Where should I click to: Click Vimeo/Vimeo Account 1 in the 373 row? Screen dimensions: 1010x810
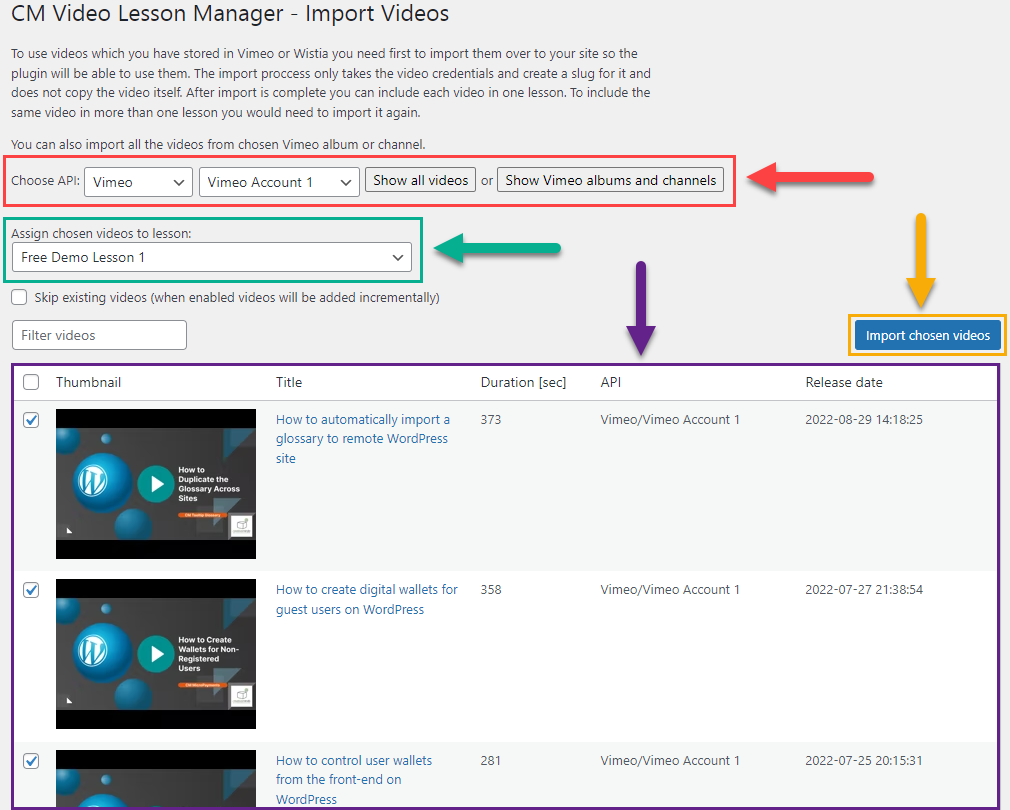coord(670,419)
